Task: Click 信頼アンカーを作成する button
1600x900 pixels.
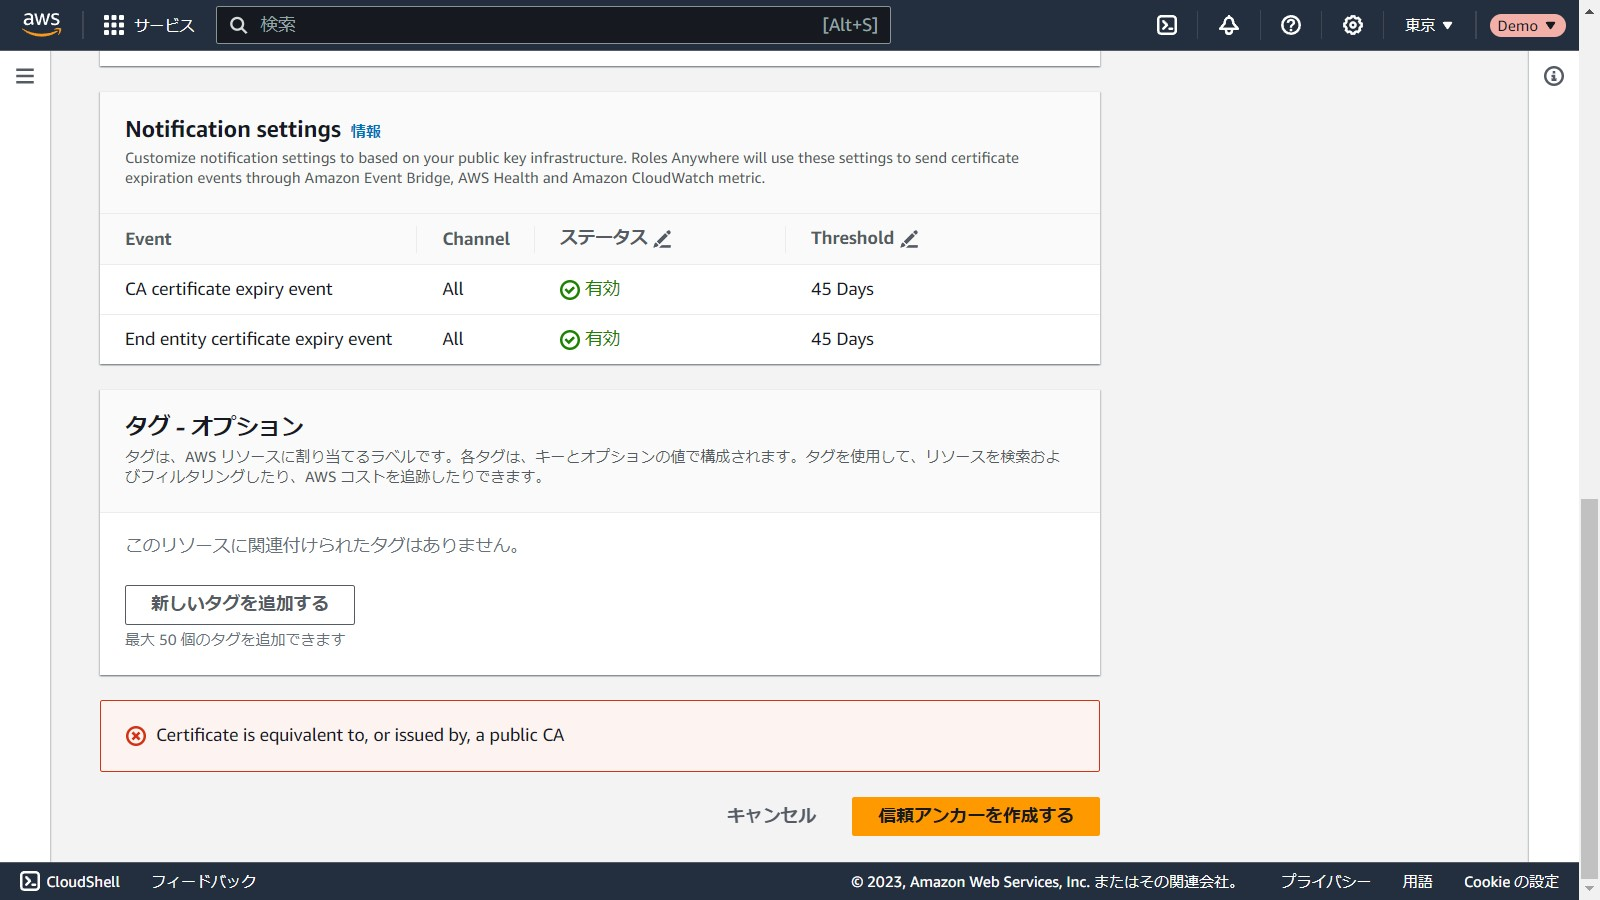Action: pos(975,816)
